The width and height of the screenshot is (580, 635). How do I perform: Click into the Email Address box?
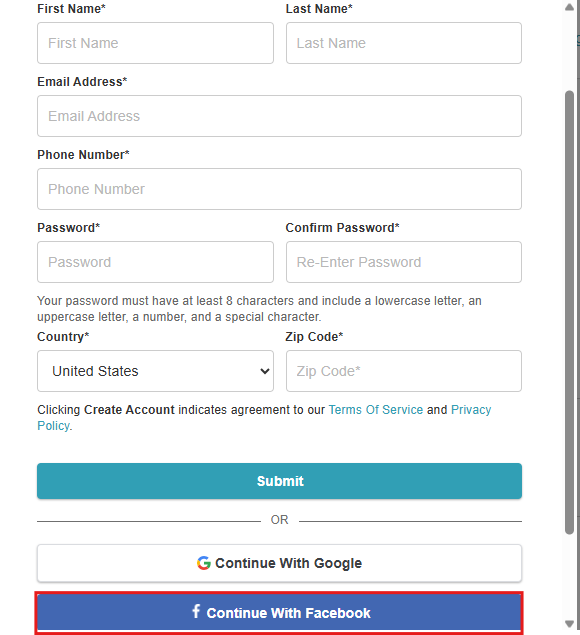279,116
